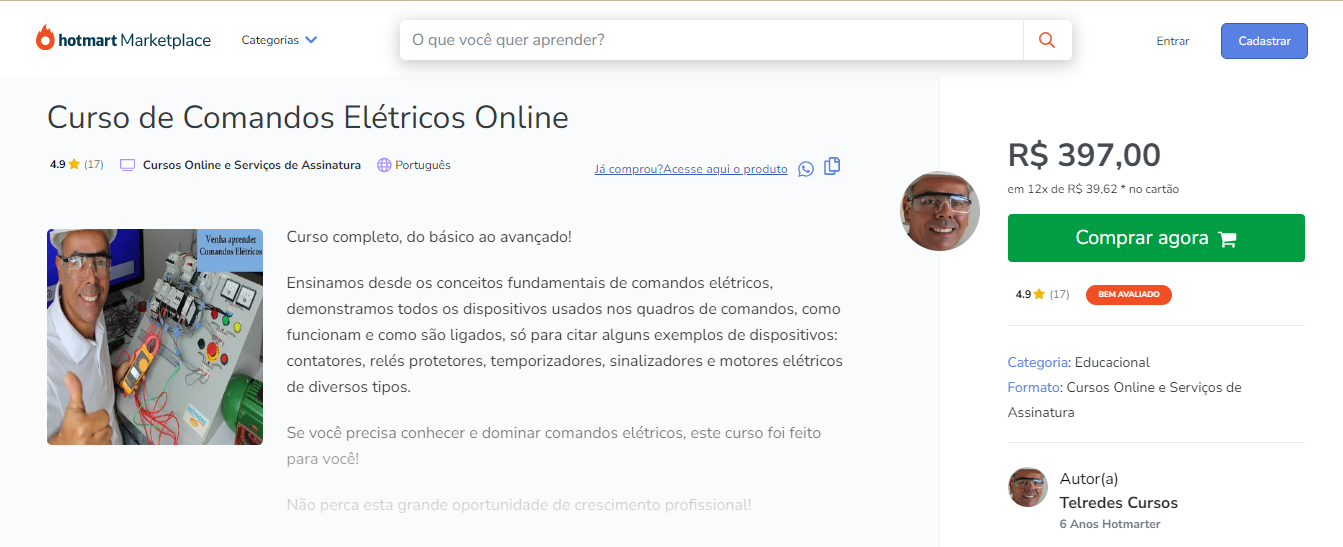
Task: Click the '6 Anos Hotmarter' label
Action: click(x=1110, y=524)
